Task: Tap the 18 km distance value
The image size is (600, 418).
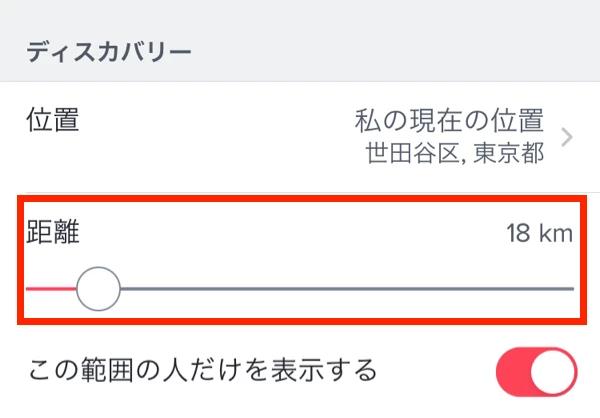Action: pyautogui.click(x=539, y=235)
